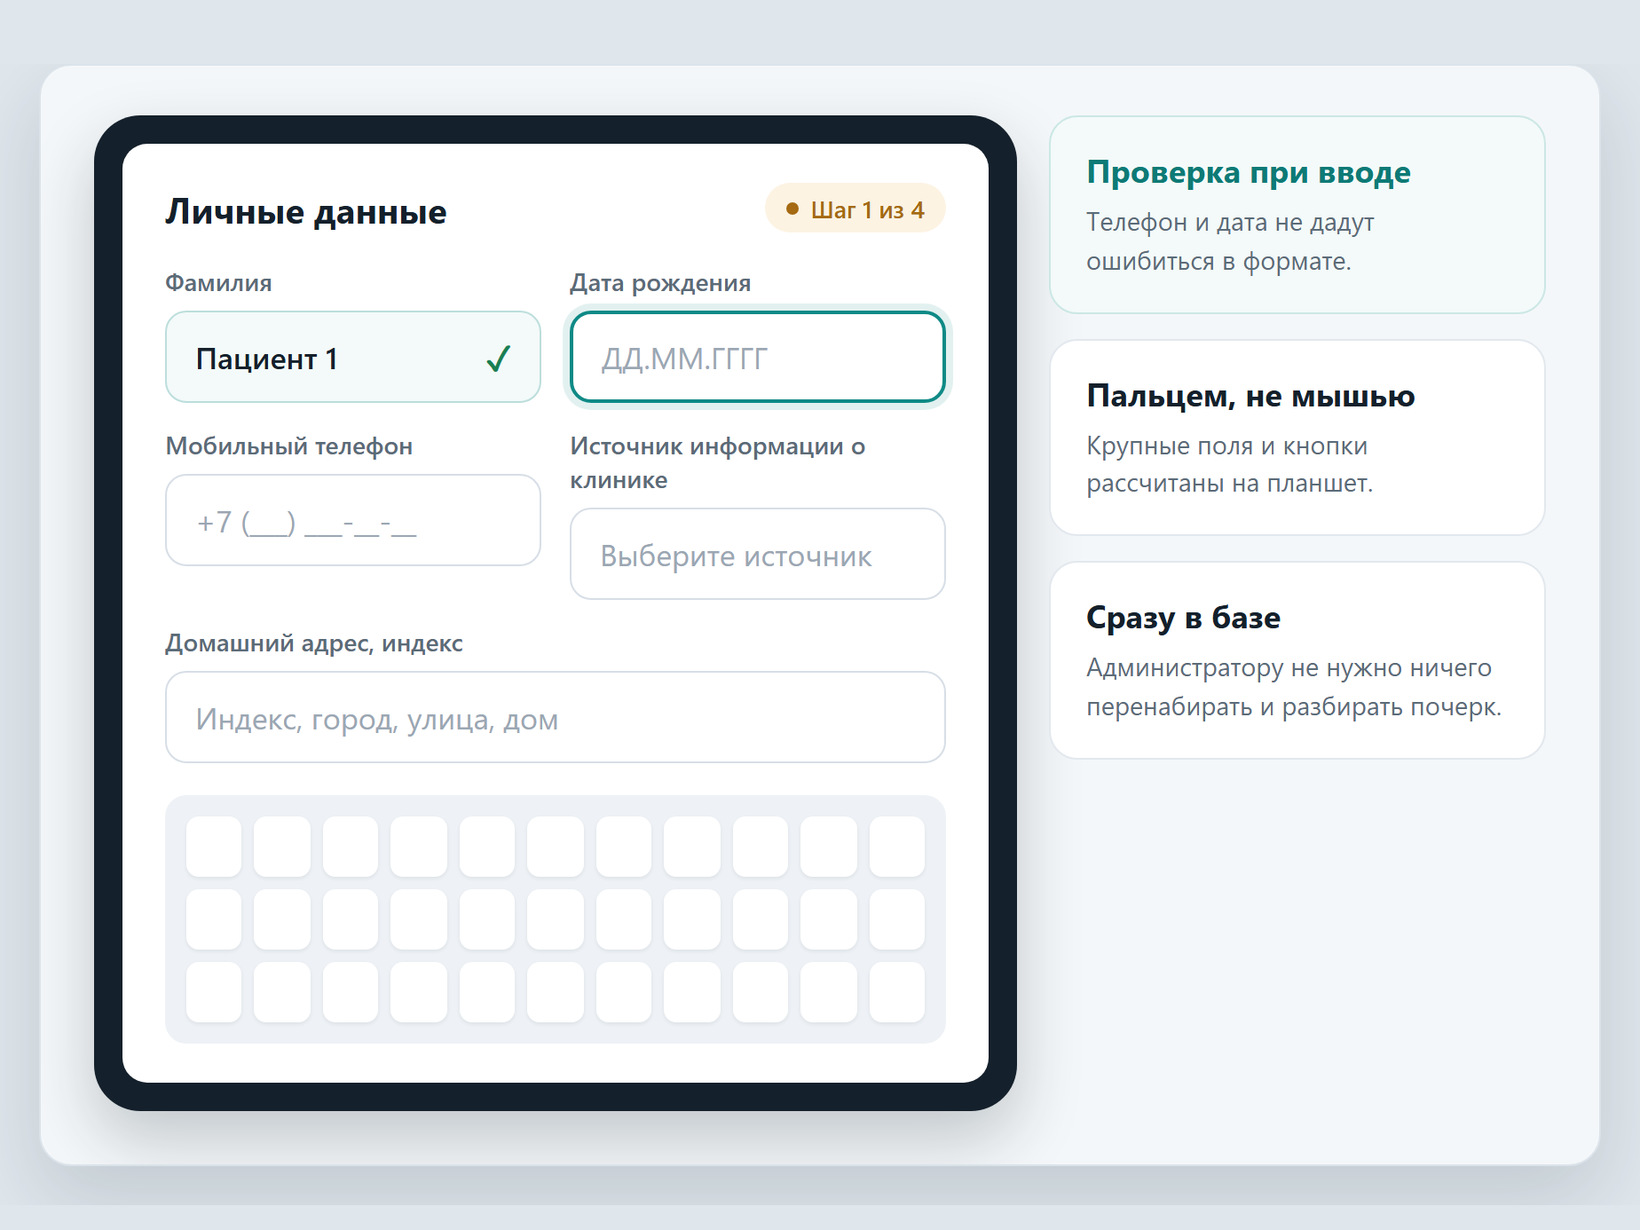Click the Мобильный телефон input field
Viewport: 1640px width, 1230px height.
353,520
